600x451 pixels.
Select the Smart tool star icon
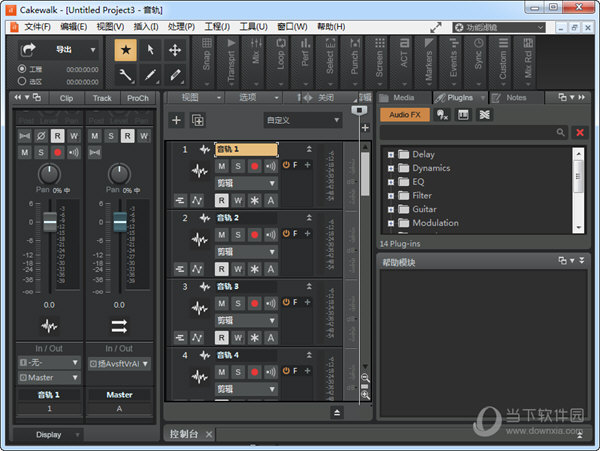pos(126,50)
